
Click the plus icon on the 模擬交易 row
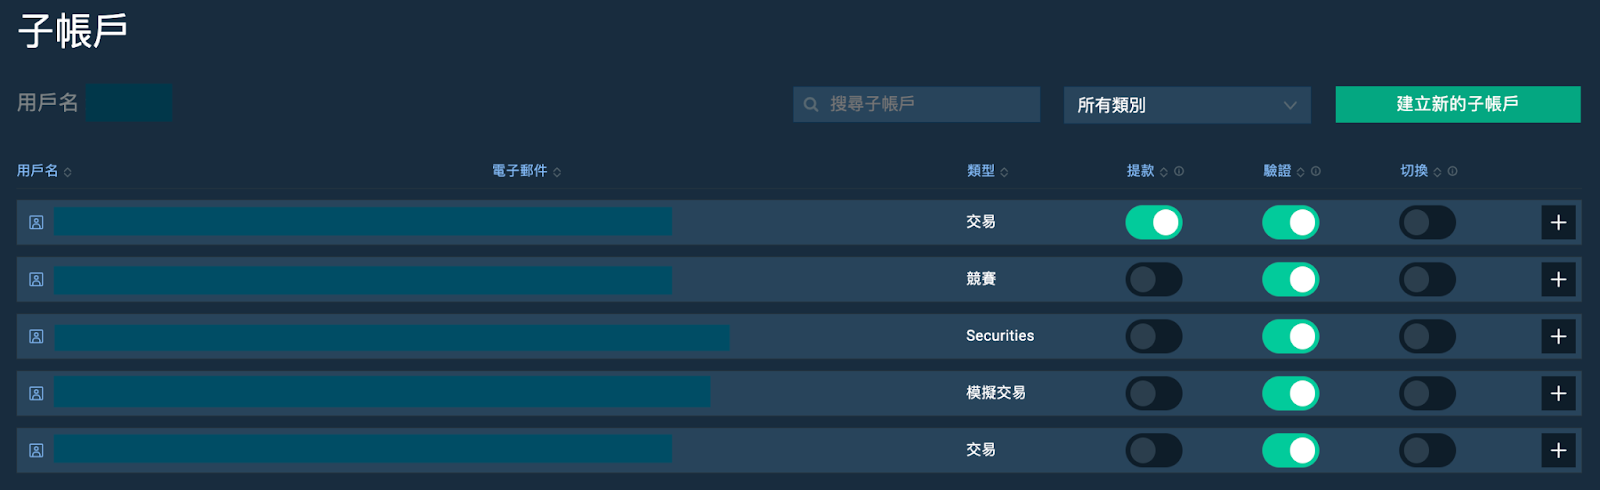tap(1558, 394)
